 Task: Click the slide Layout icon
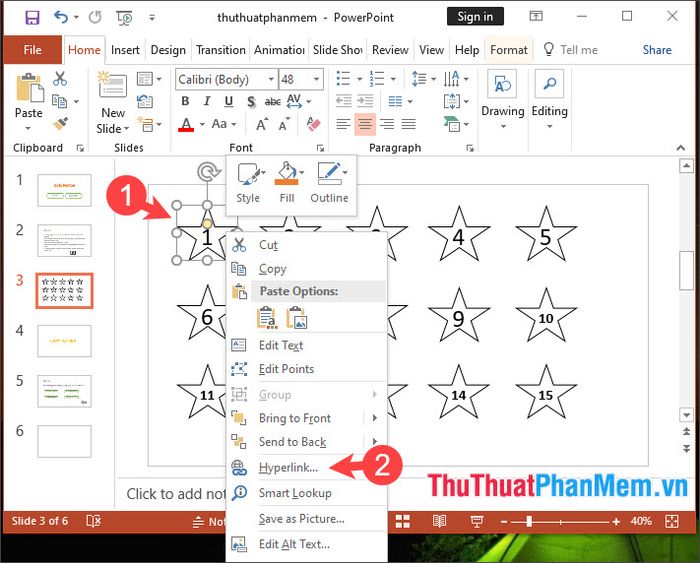pos(145,79)
